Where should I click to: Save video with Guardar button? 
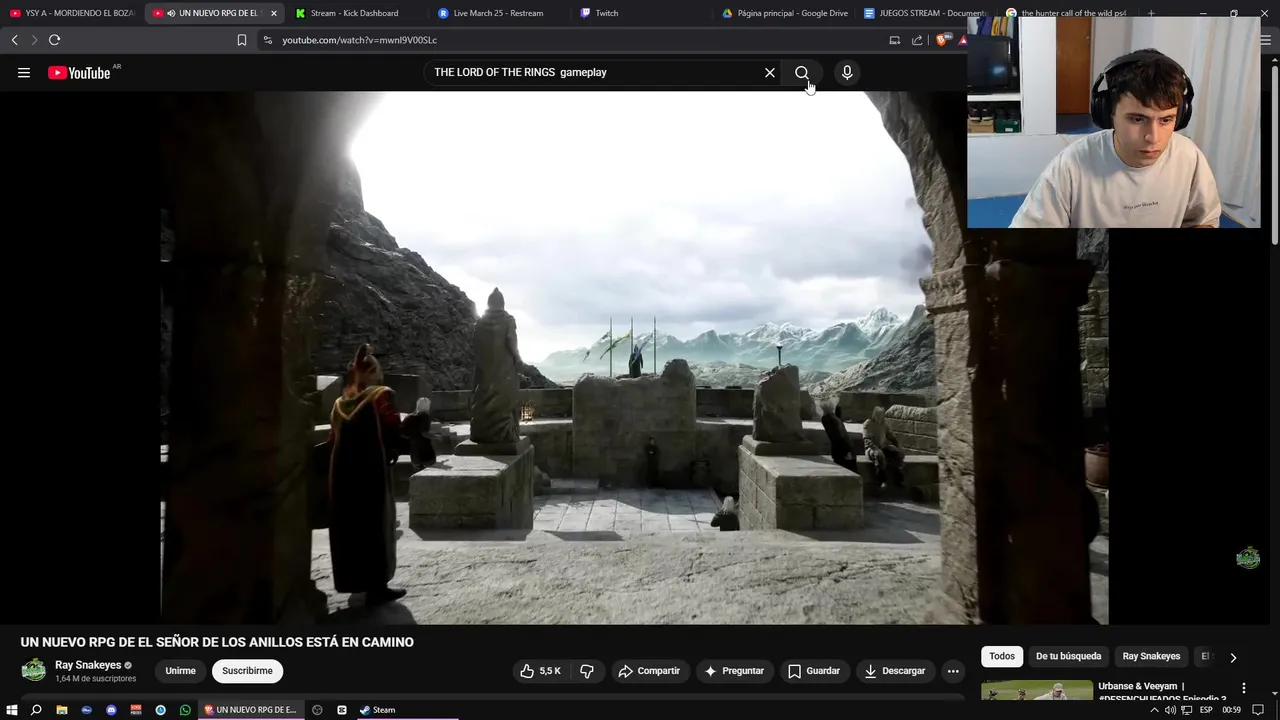(x=814, y=671)
